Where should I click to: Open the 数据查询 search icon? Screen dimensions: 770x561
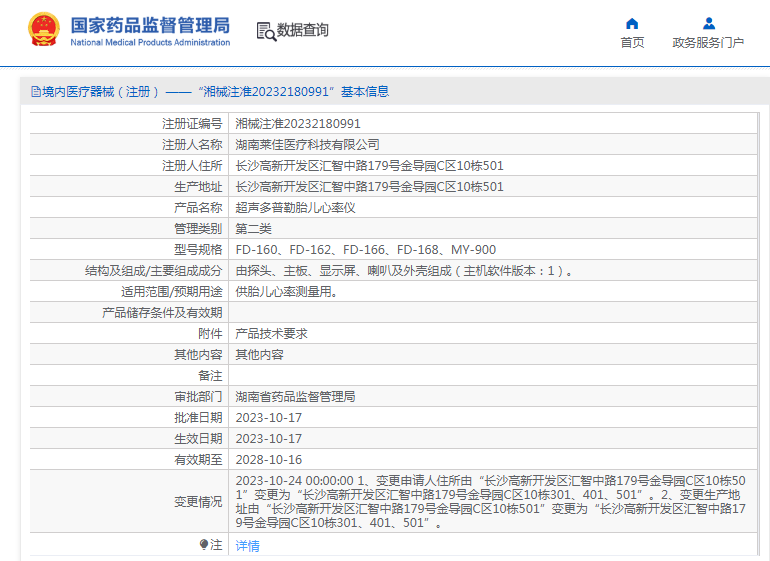(x=266, y=31)
